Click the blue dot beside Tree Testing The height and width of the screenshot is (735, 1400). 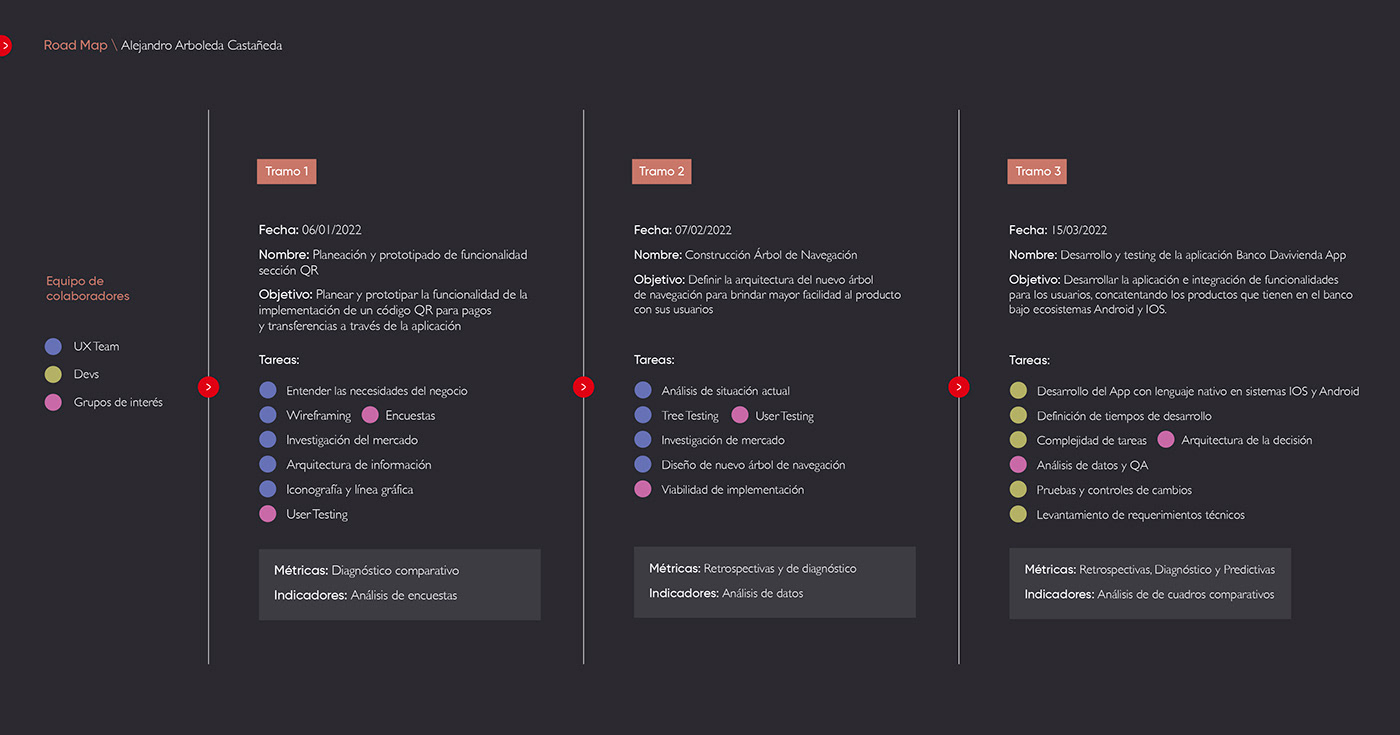(x=643, y=415)
